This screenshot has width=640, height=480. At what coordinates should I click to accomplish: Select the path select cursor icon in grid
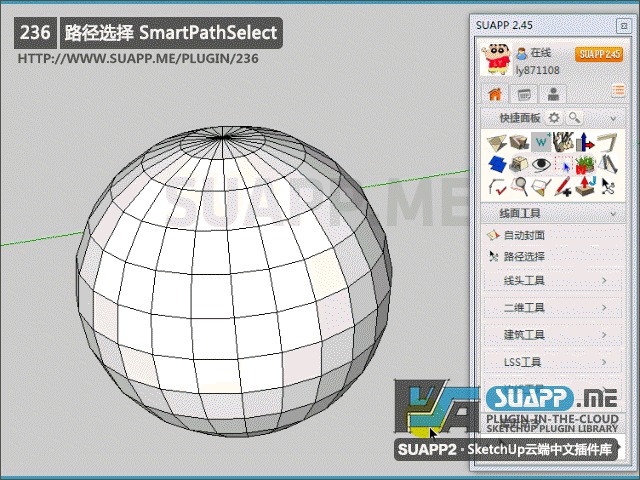point(607,187)
